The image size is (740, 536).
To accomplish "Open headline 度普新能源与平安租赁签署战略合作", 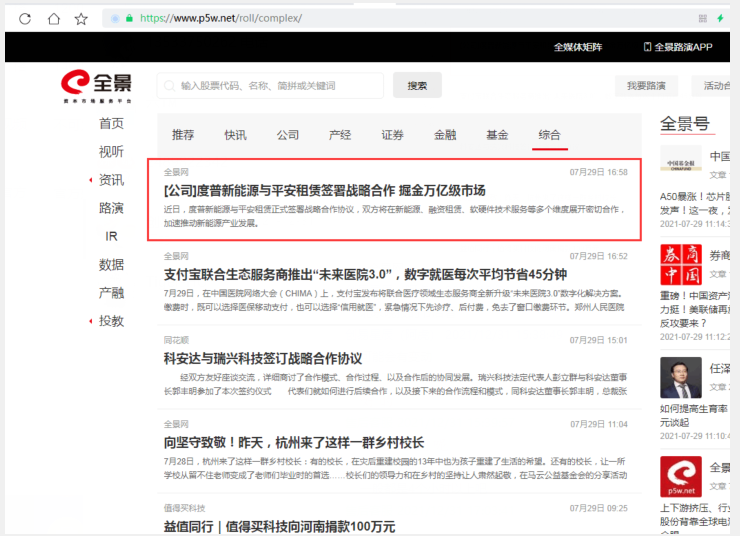I will (x=325, y=191).
